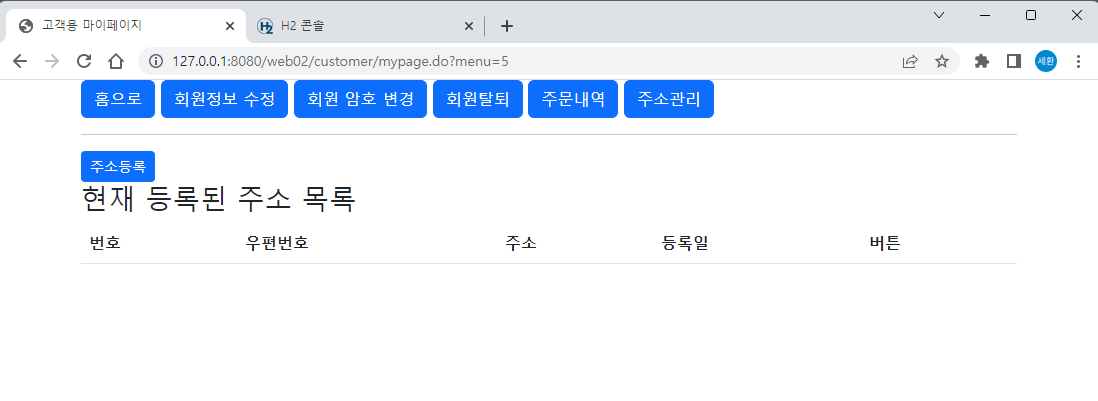Viewport: 1098px width, 401px height.
Task: View site information icon in address bar
Action: point(155,62)
